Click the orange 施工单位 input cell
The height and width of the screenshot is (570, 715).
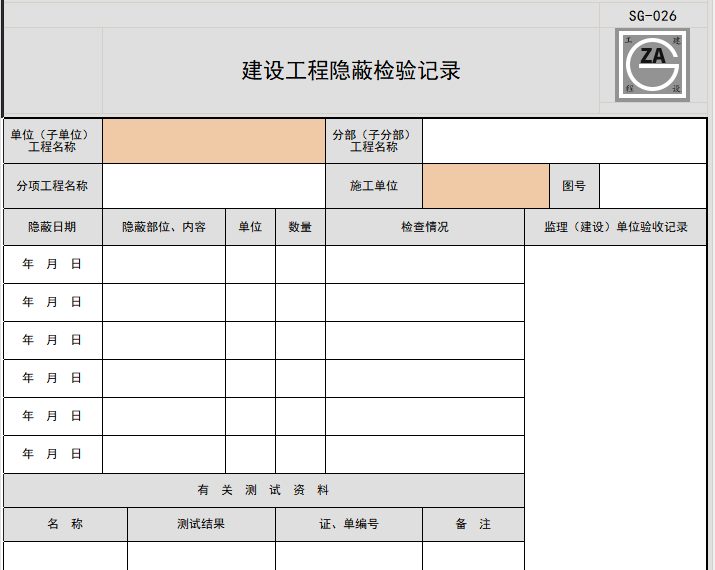[486, 186]
